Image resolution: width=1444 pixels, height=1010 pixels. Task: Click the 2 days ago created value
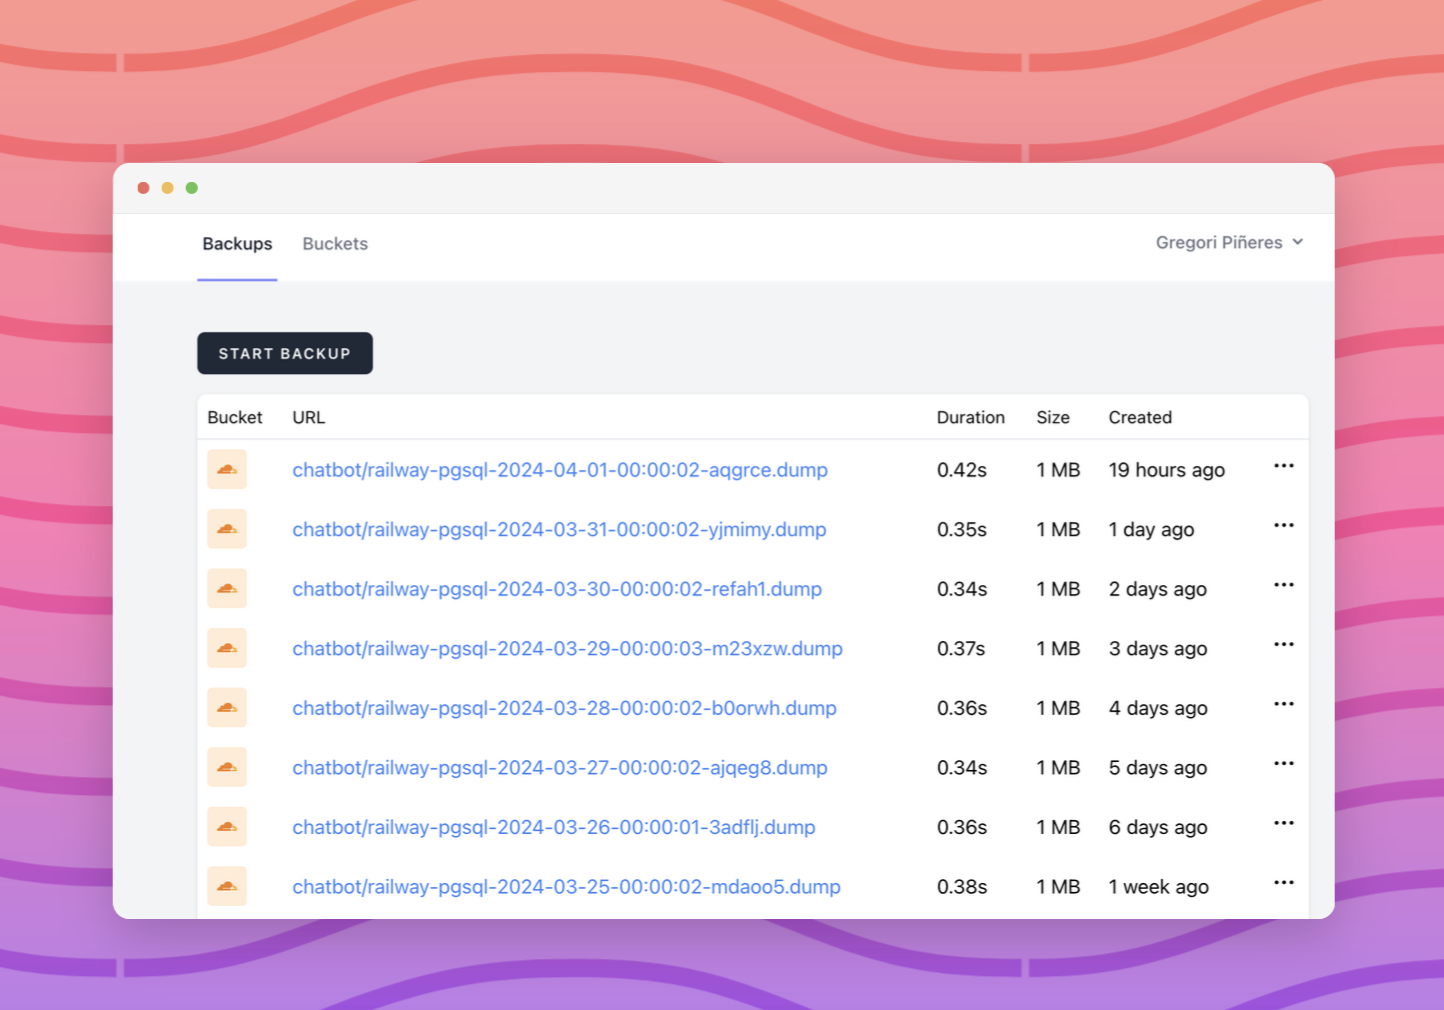pyautogui.click(x=1157, y=589)
